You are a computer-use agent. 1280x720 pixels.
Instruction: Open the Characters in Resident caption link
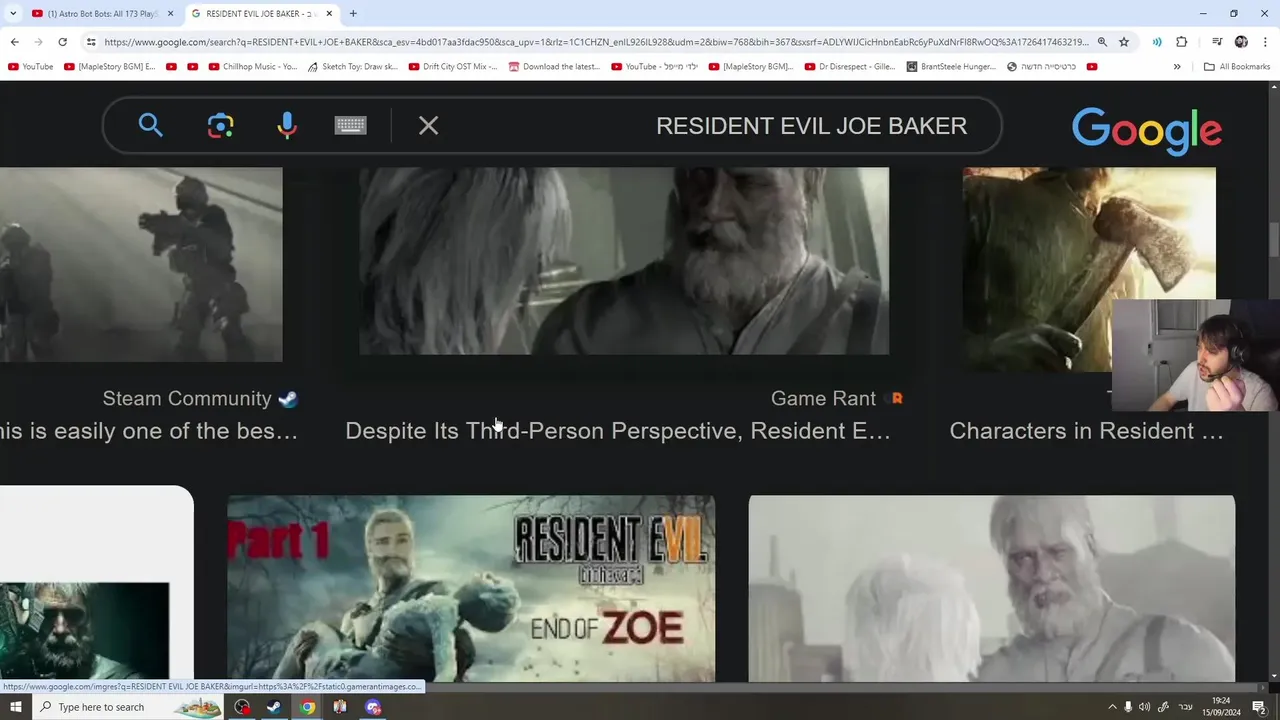click(x=1086, y=431)
